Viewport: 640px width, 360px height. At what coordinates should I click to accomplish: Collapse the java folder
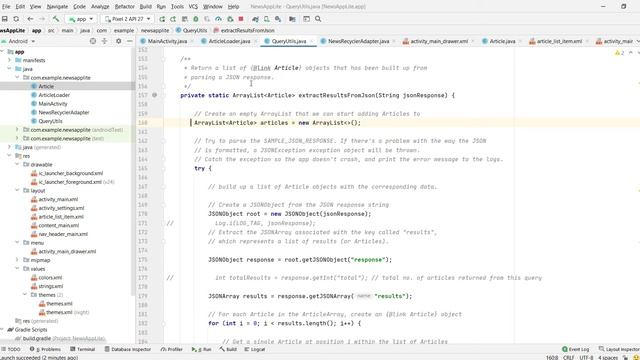point(9,69)
